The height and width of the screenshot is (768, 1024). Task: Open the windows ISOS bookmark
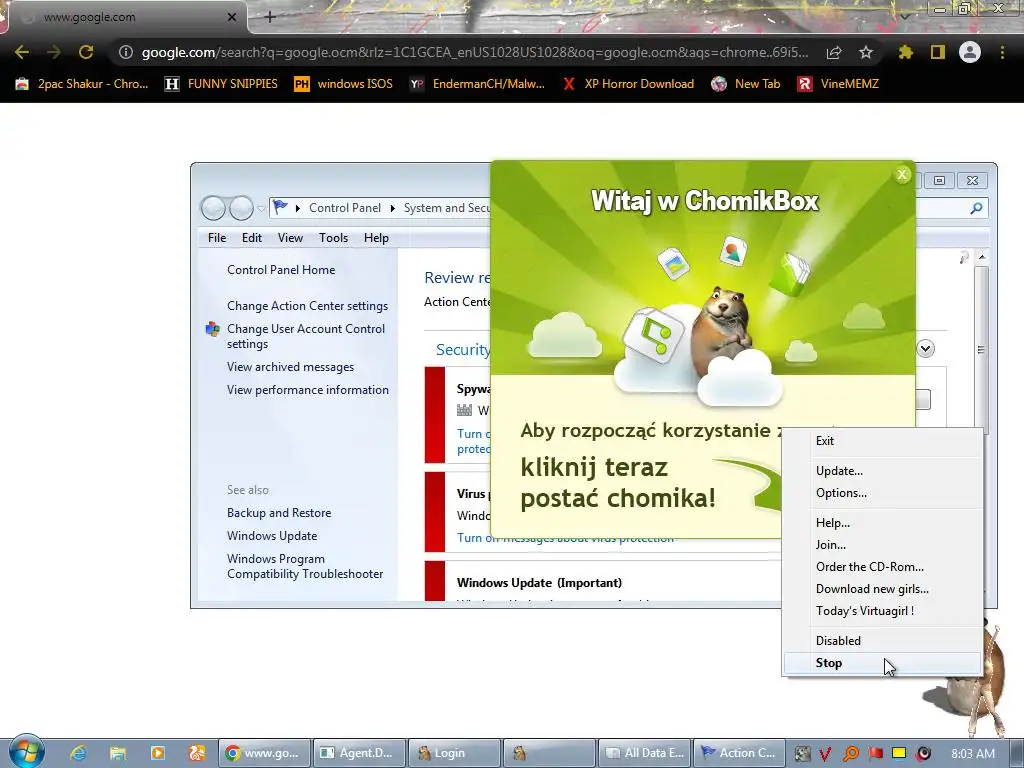tap(344, 84)
